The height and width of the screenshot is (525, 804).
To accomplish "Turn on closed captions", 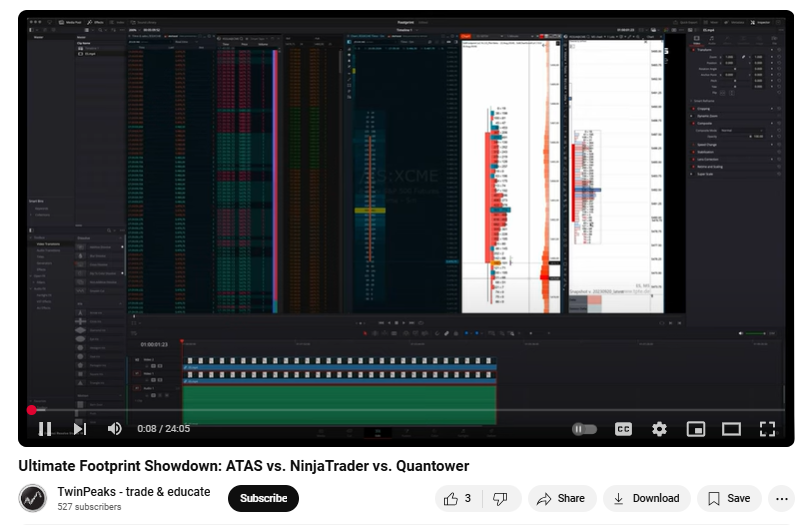I will click(x=623, y=429).
